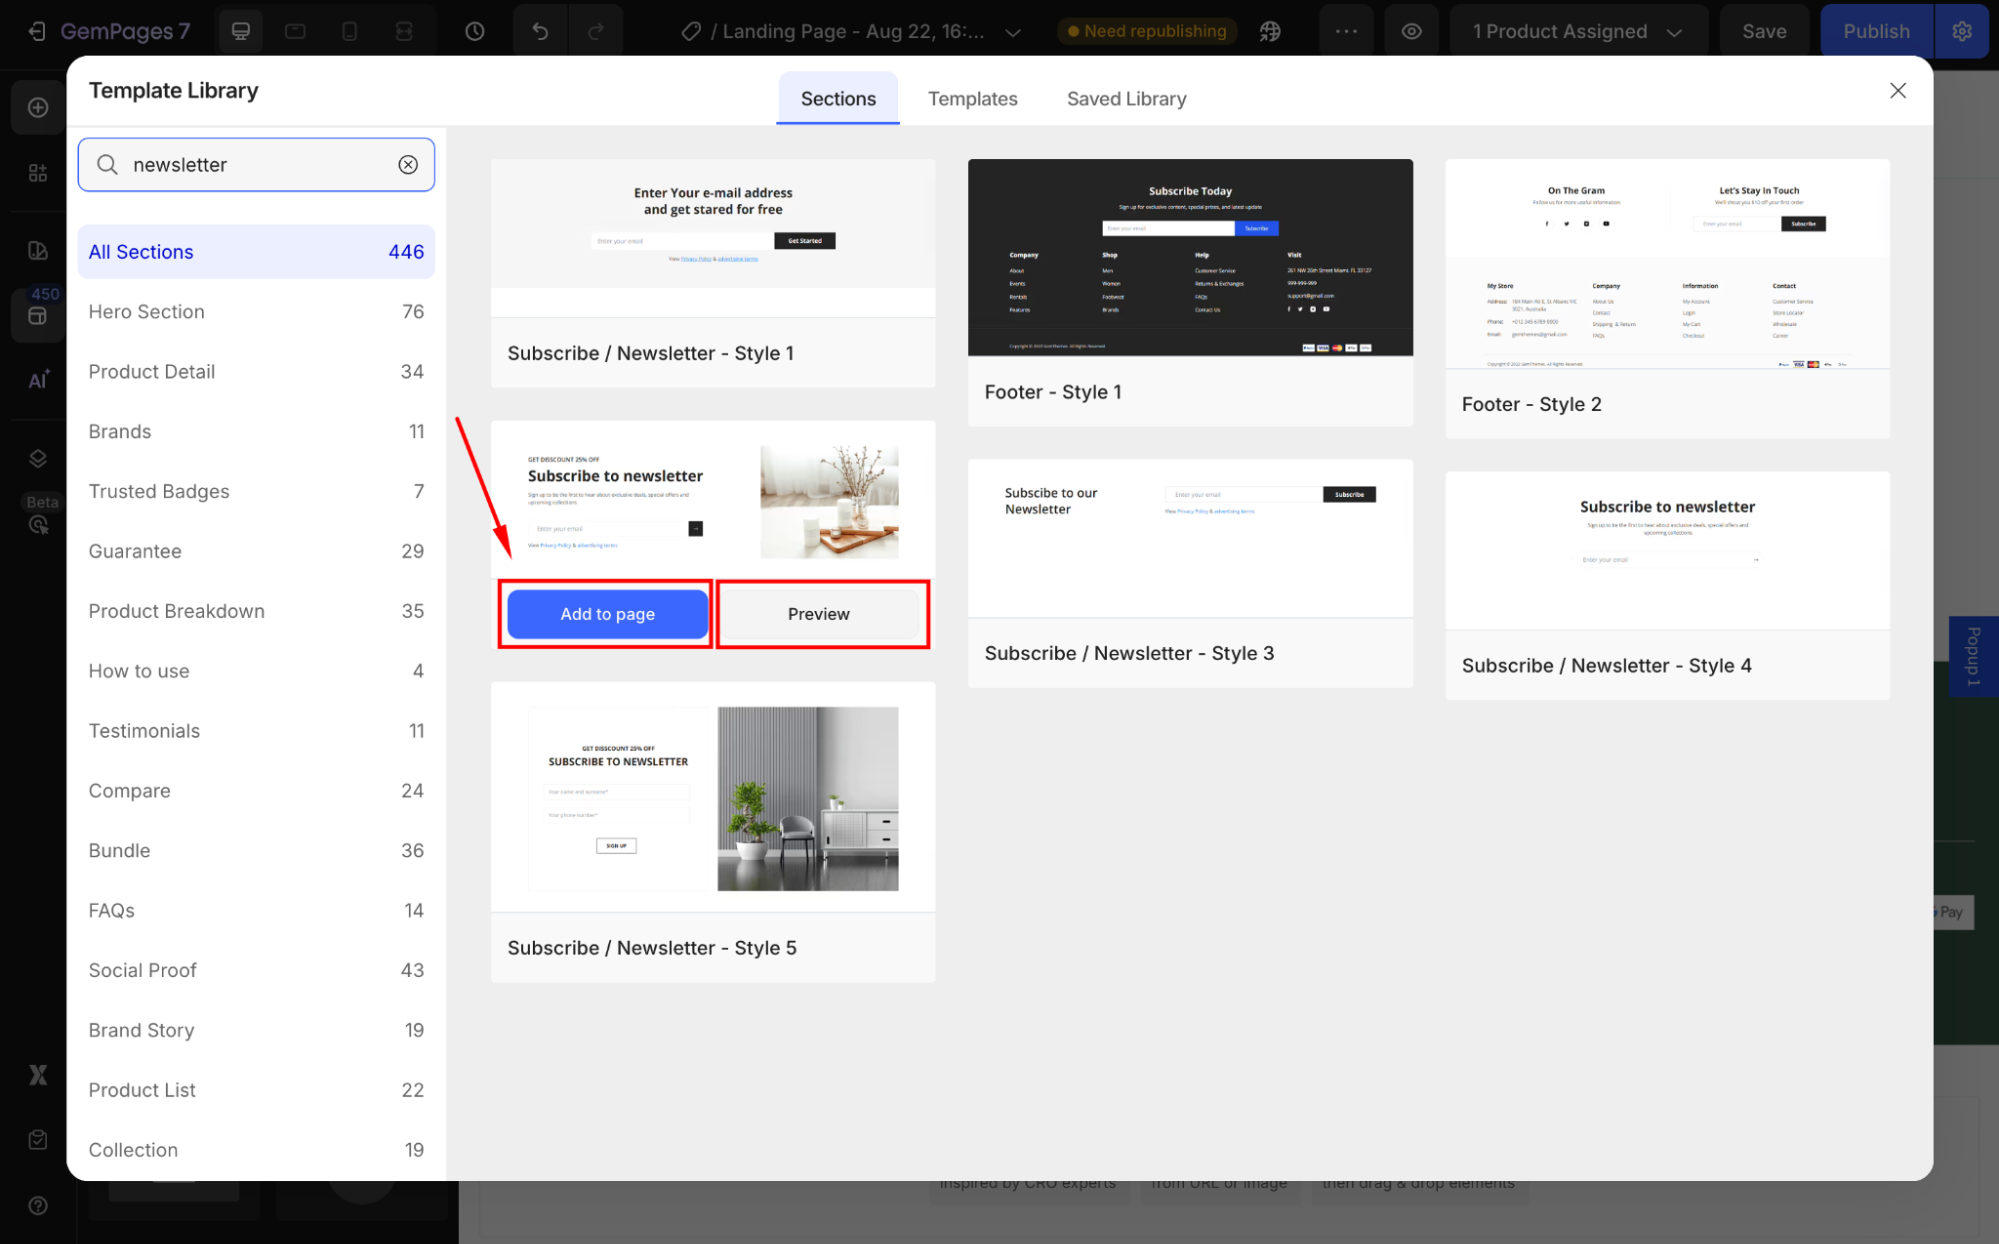Viewport: 1999px width, 1244px height.
Task: Open the Saved Library tab
Action: point(1126,99)
